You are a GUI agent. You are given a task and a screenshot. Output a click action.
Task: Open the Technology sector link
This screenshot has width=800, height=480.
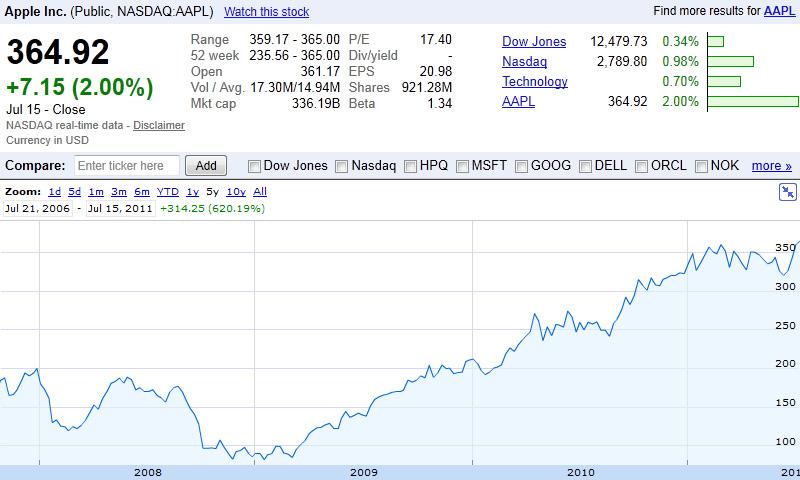[x=535, y=81]
